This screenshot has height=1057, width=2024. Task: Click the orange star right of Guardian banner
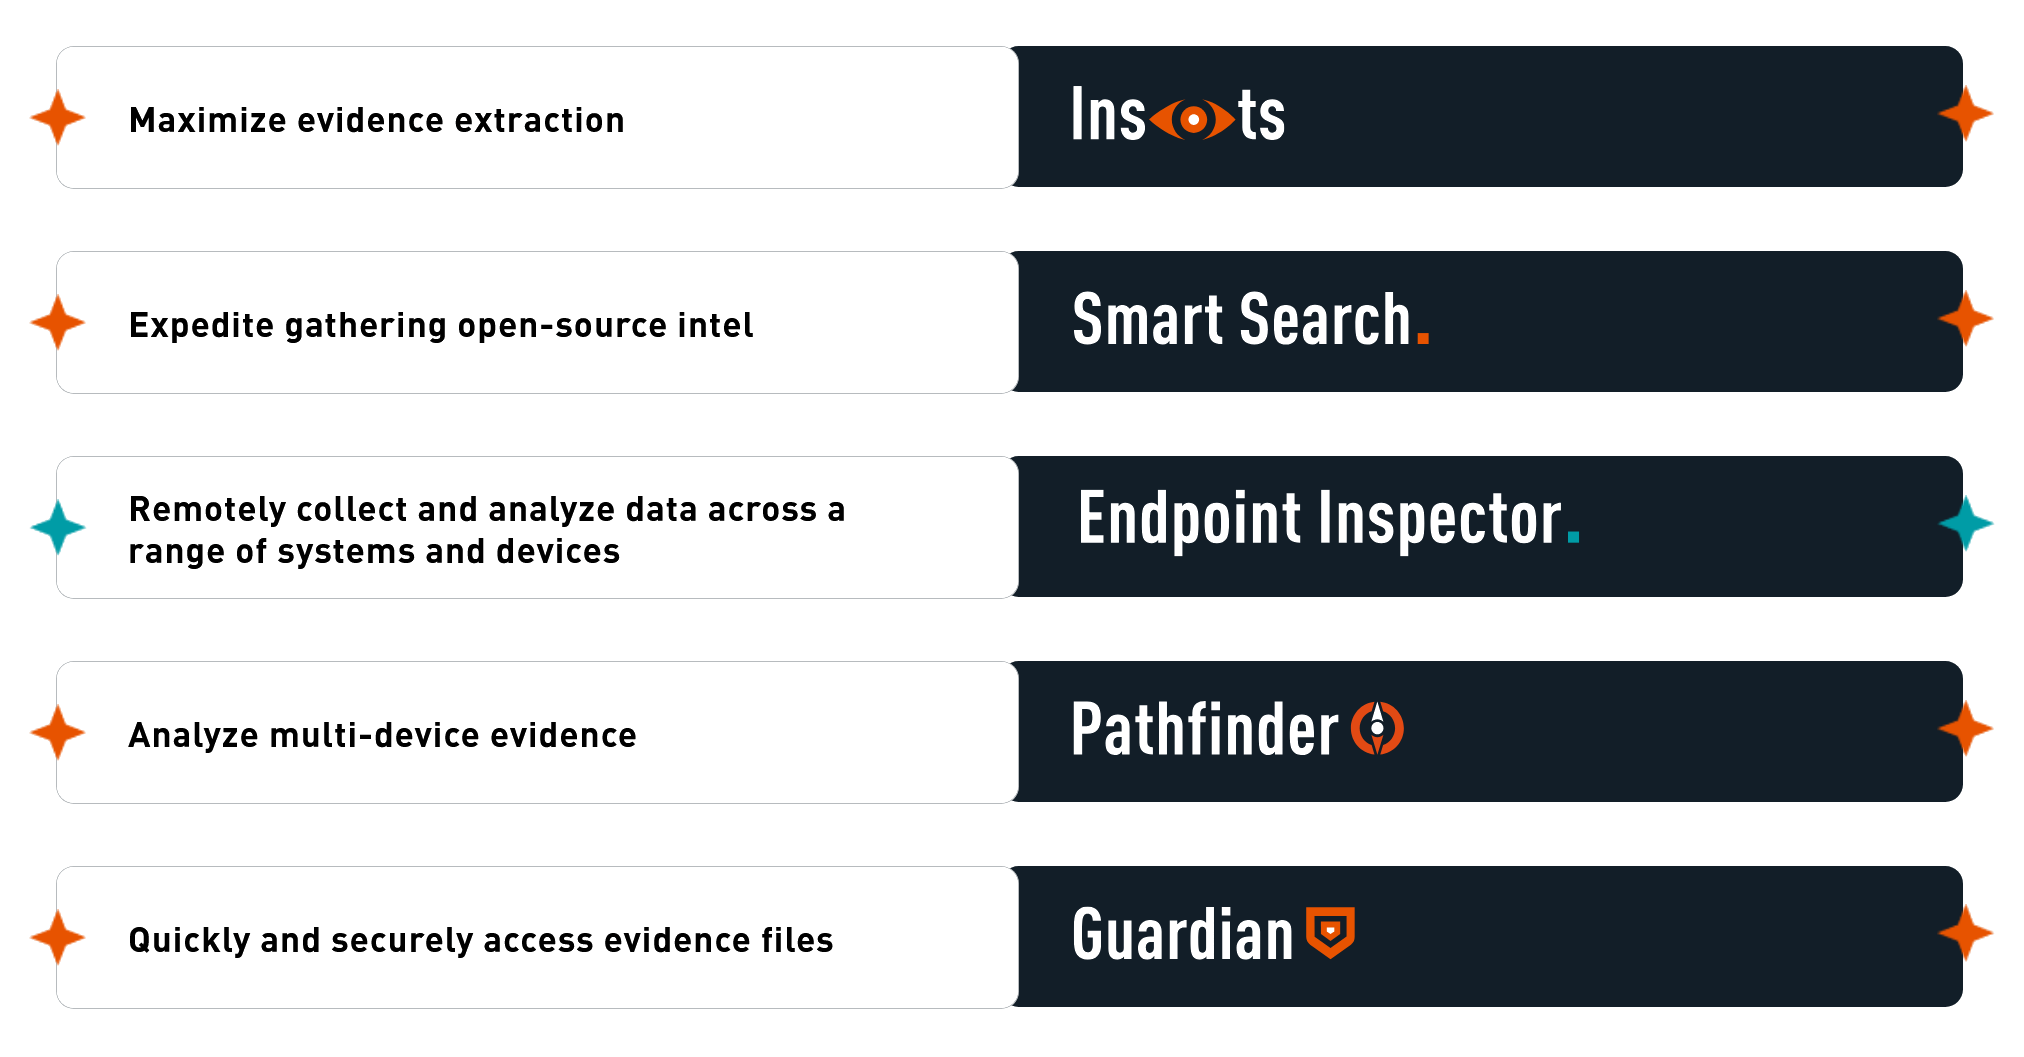click(x=1966, y=933)
